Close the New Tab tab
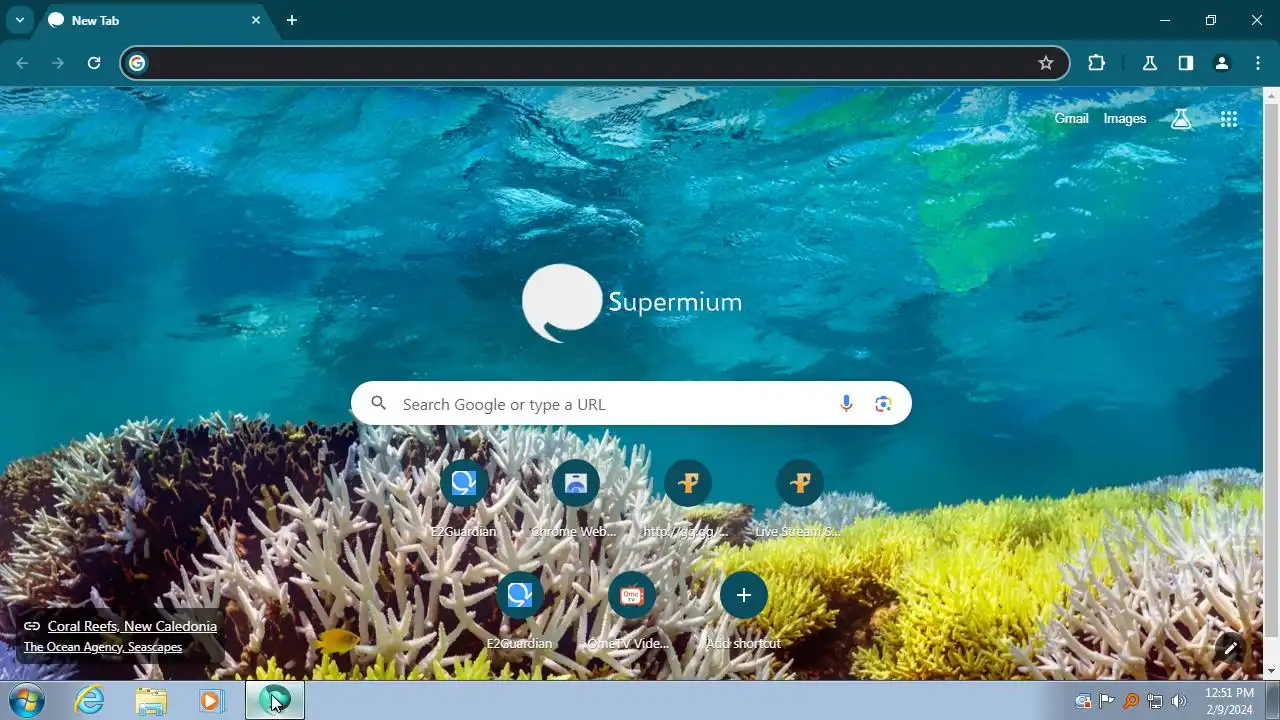1280x720 pixels. 256,20
